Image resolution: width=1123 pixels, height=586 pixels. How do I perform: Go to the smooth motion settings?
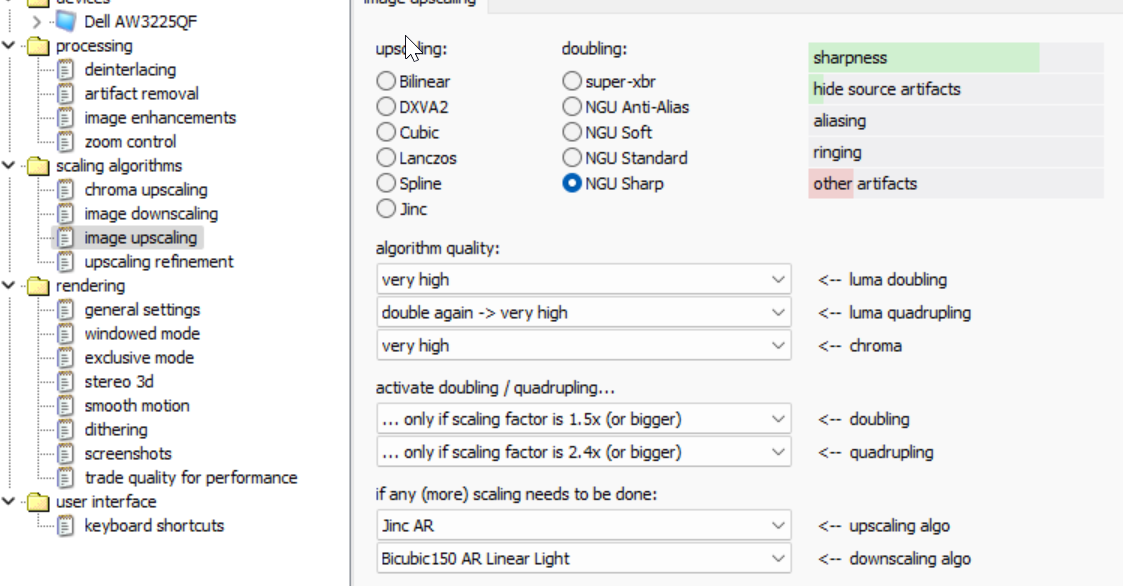[137, 406]
